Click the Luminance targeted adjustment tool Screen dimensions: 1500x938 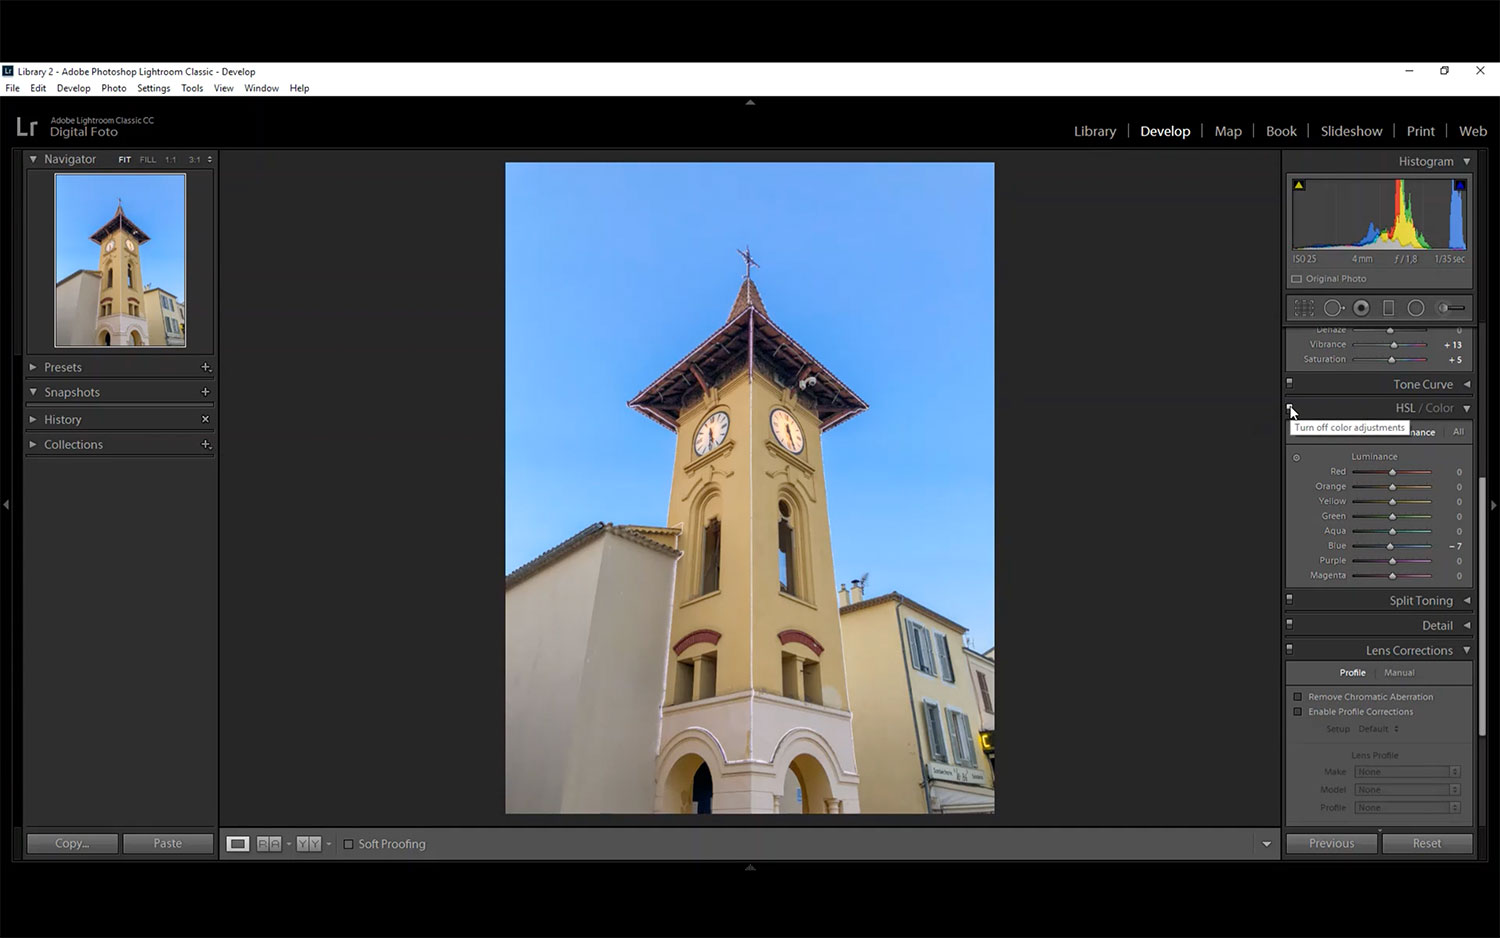pyautogui.click(x=1297, y=458)
